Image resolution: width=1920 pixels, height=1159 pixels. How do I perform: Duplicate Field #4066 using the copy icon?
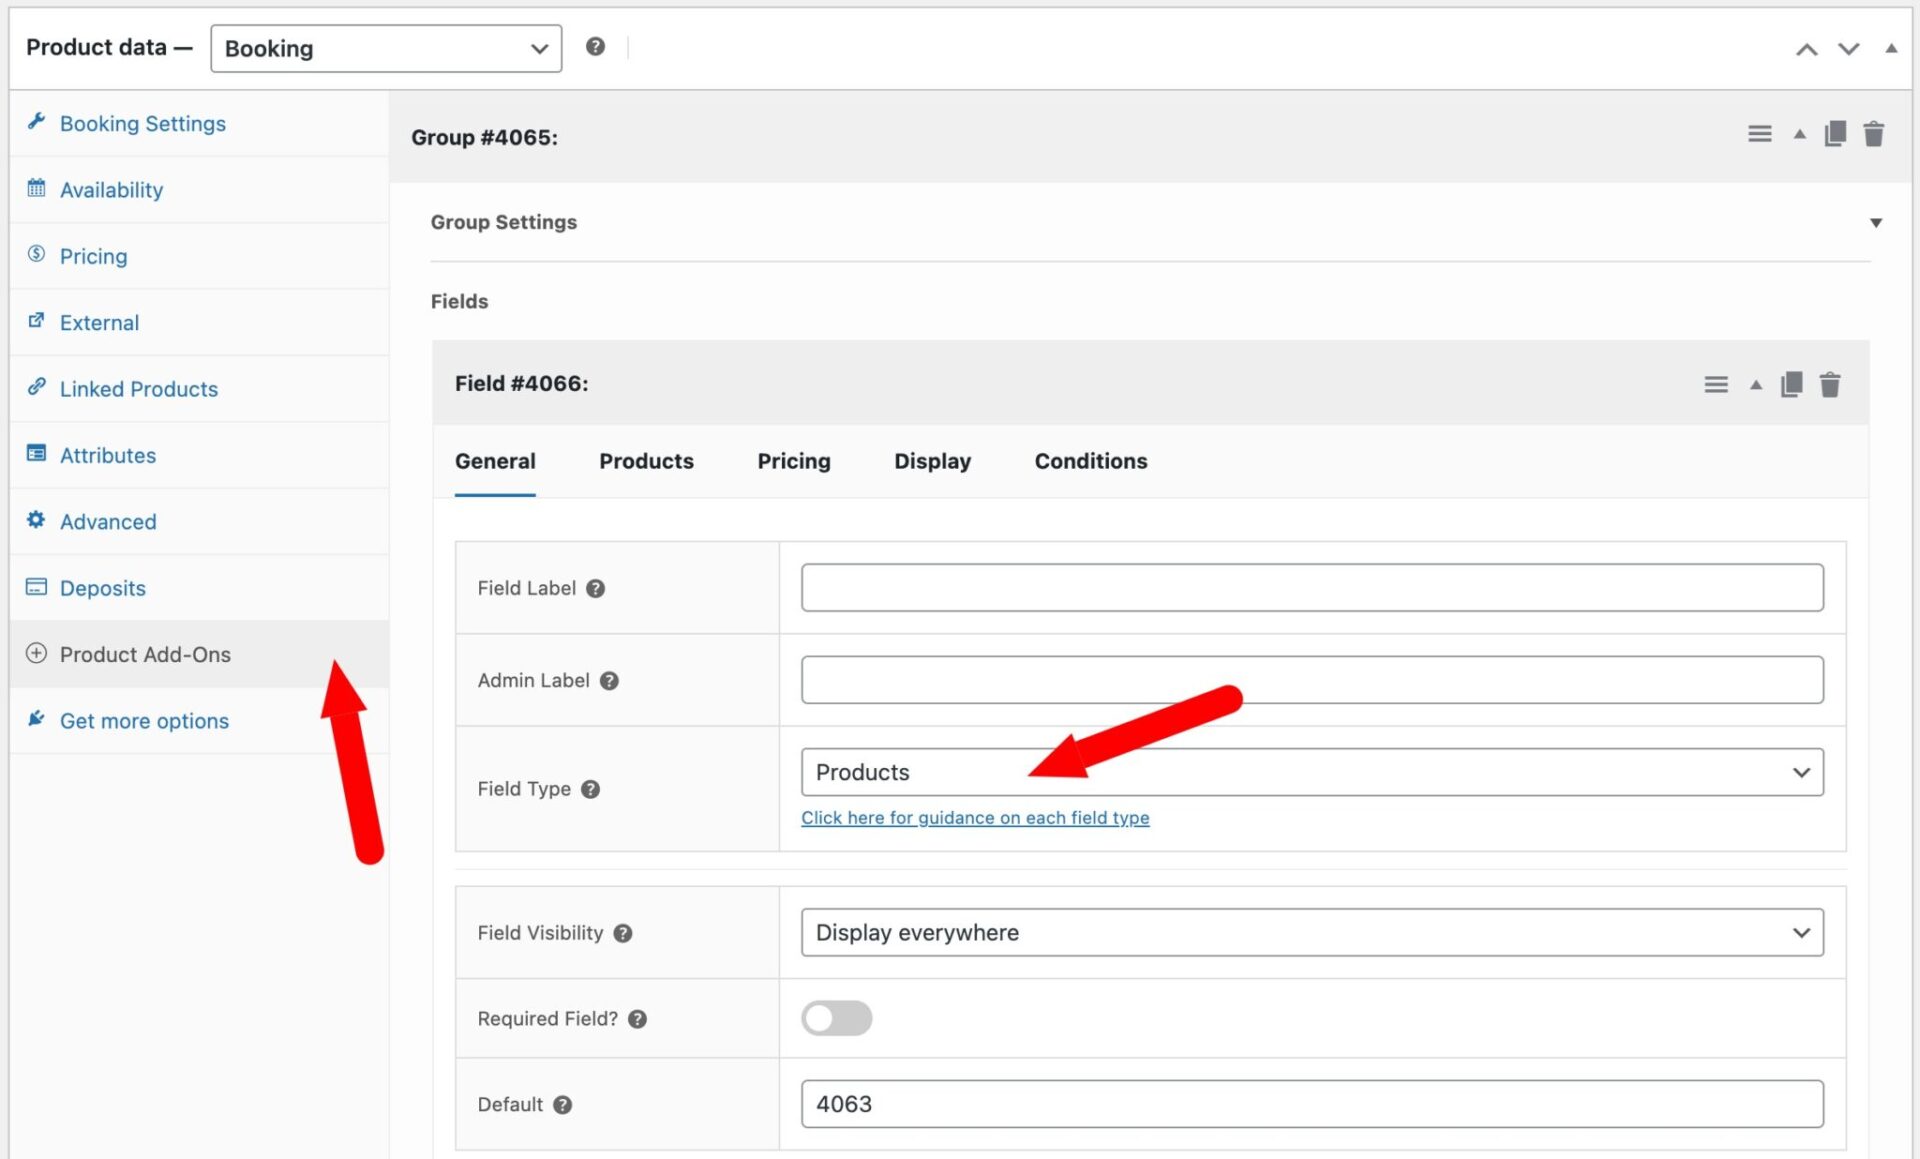[1791, 383]
